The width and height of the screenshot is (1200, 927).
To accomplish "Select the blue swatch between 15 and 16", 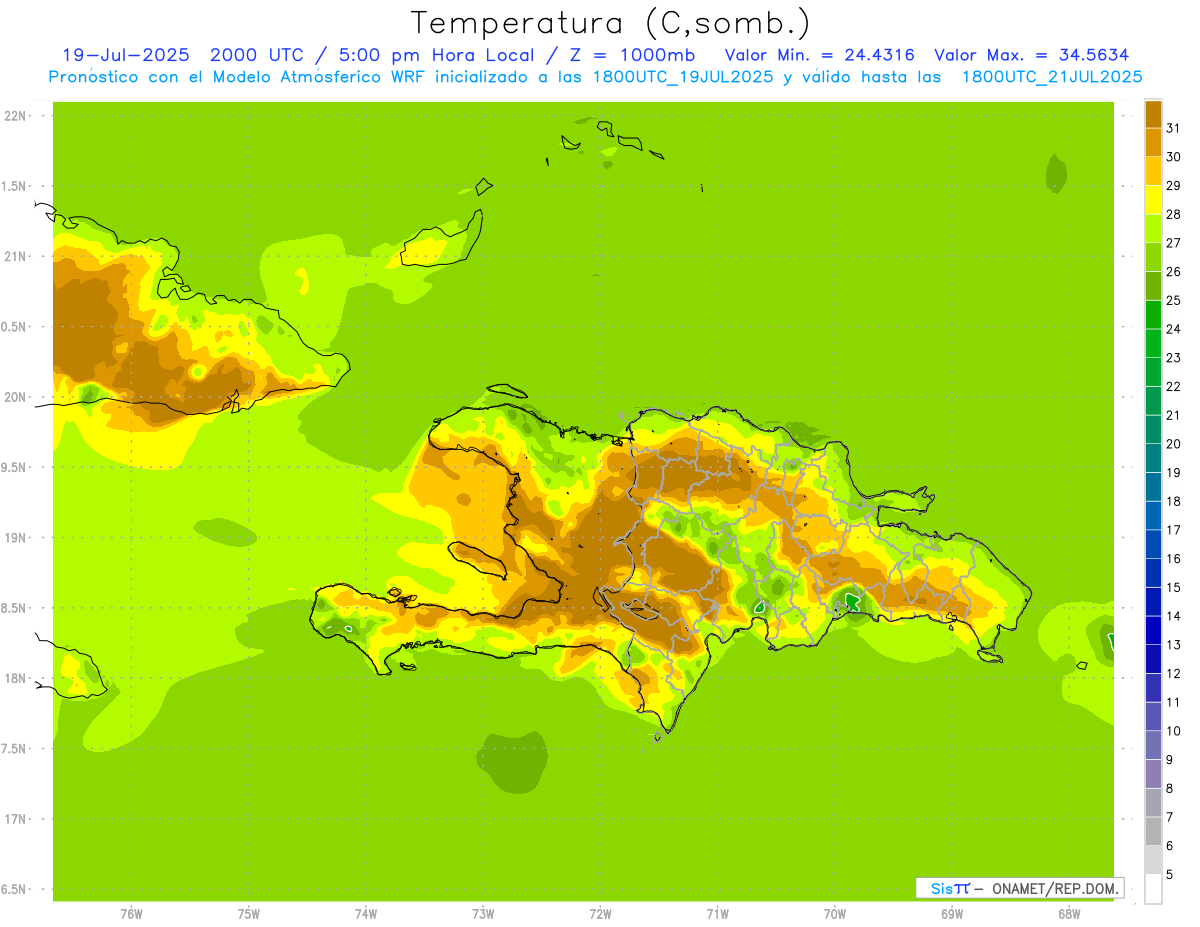I will pyautogui.click(x=1153, y=573).
